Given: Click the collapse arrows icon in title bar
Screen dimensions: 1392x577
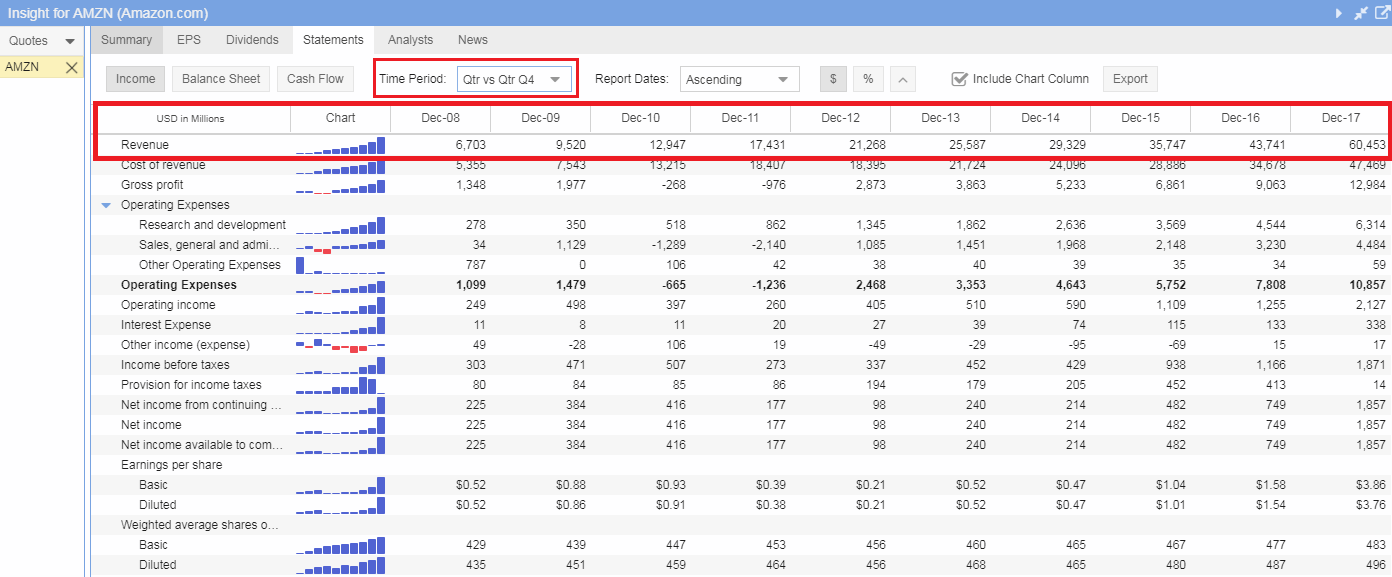Looking at the screenshot, I should coord(1360,13).
